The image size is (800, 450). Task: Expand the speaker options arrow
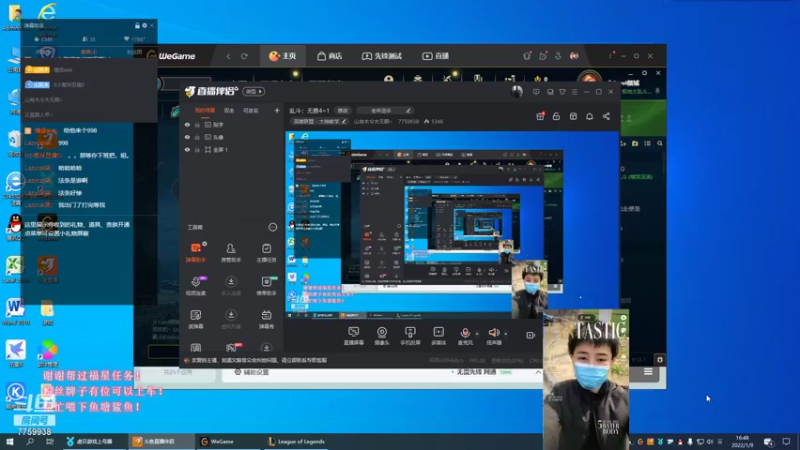pyautogui.click(x=506, y=334)
